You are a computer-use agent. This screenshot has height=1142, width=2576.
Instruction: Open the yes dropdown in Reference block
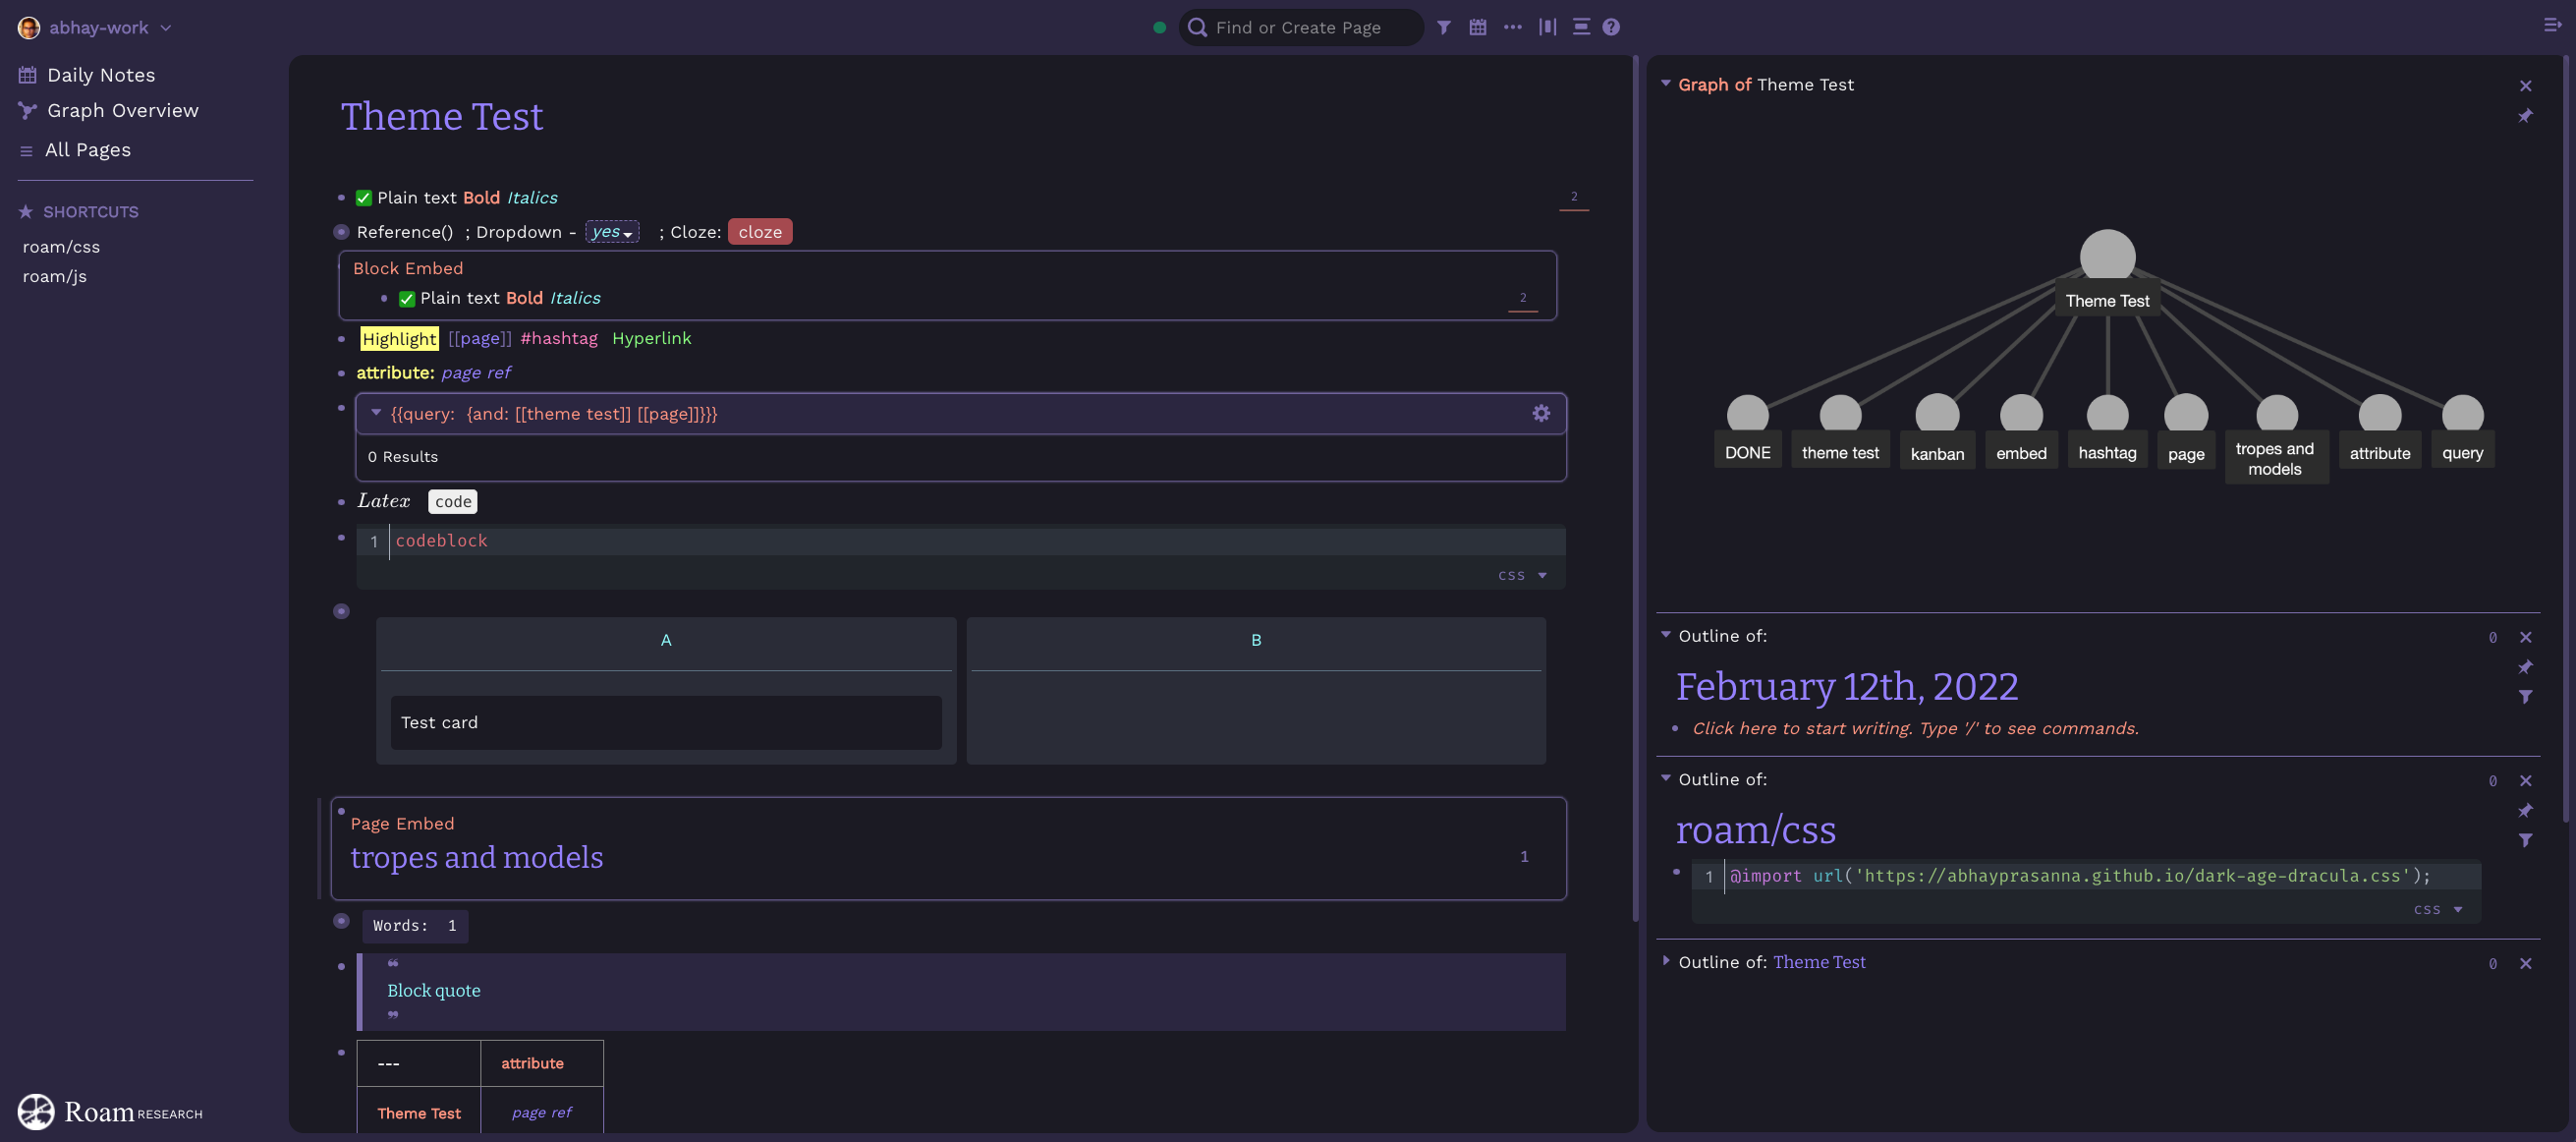pos(611,232)
